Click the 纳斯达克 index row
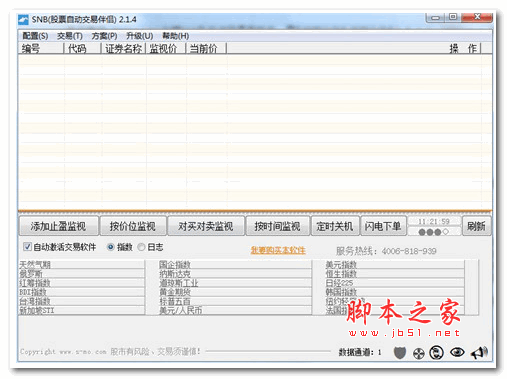The height and width of the screenshot is (379, 507). [235, 274]
